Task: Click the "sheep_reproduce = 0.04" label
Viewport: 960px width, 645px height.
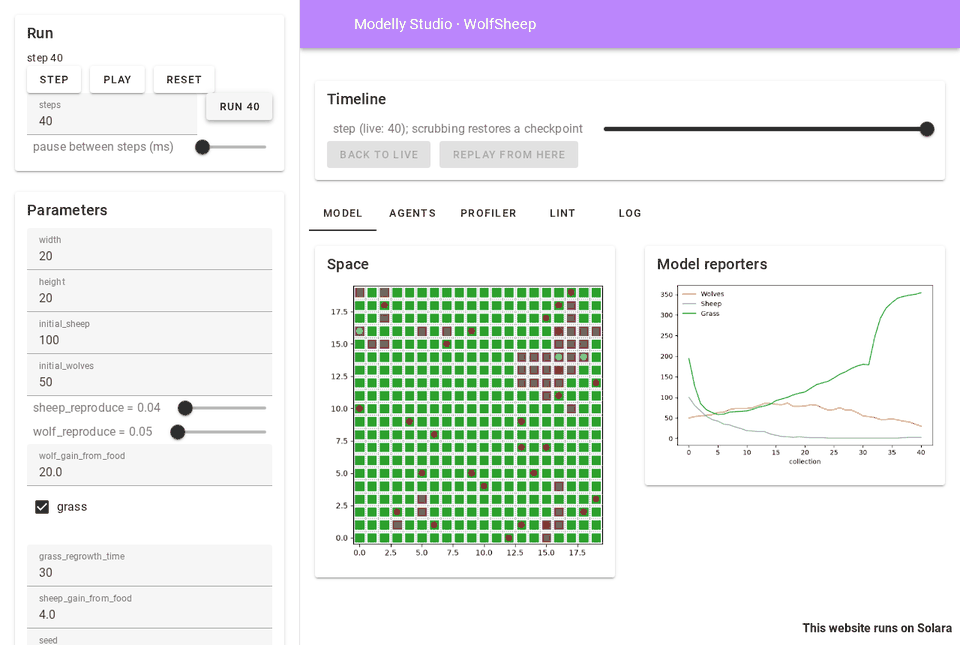Action: coord(97,408)
